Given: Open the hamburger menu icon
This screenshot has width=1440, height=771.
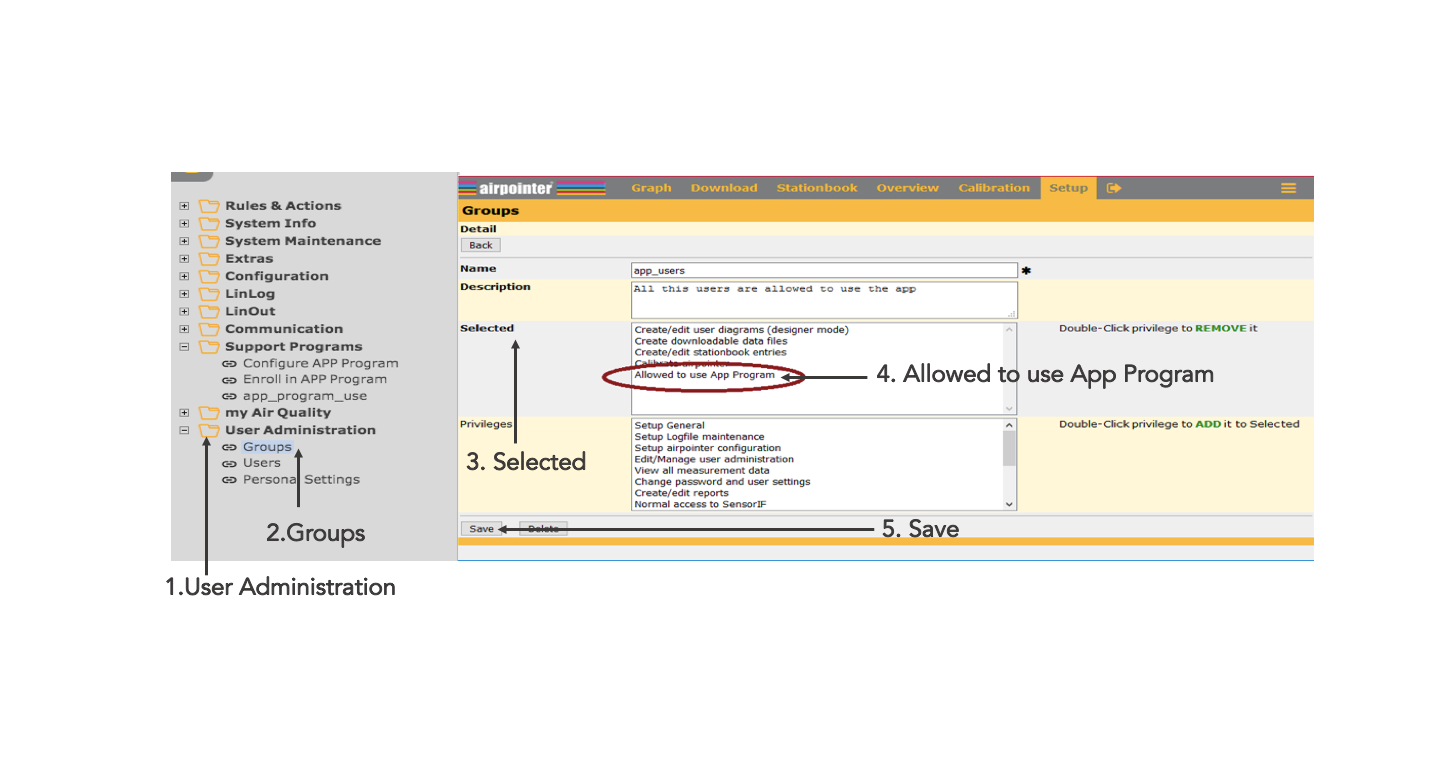Looking at the screenshot, I should tap(1288, 188).
